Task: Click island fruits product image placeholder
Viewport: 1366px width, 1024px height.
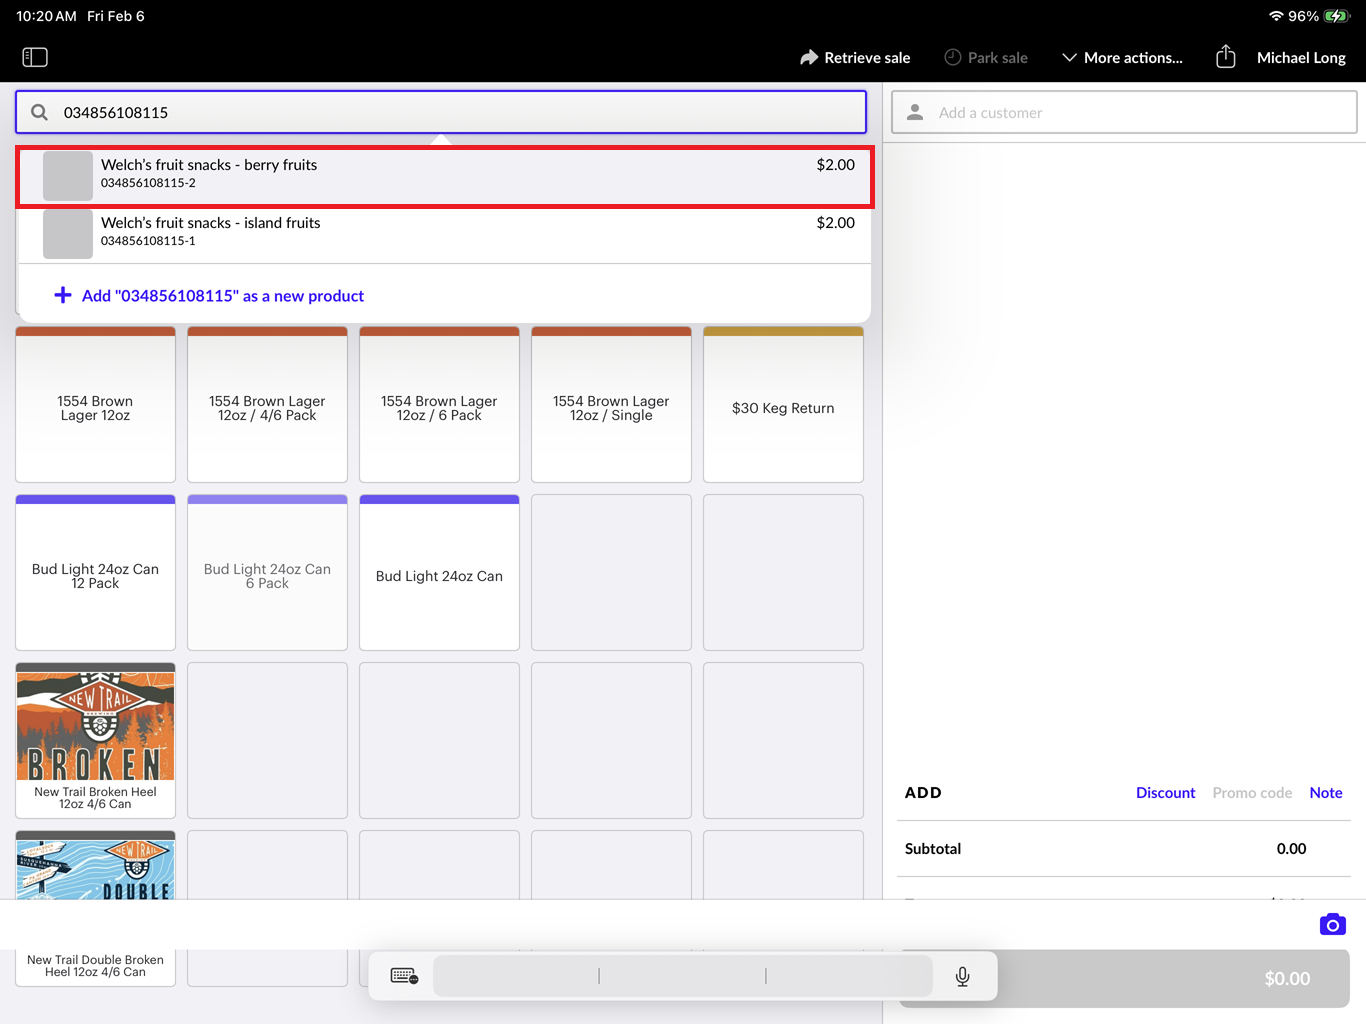Action: point(68,234)
